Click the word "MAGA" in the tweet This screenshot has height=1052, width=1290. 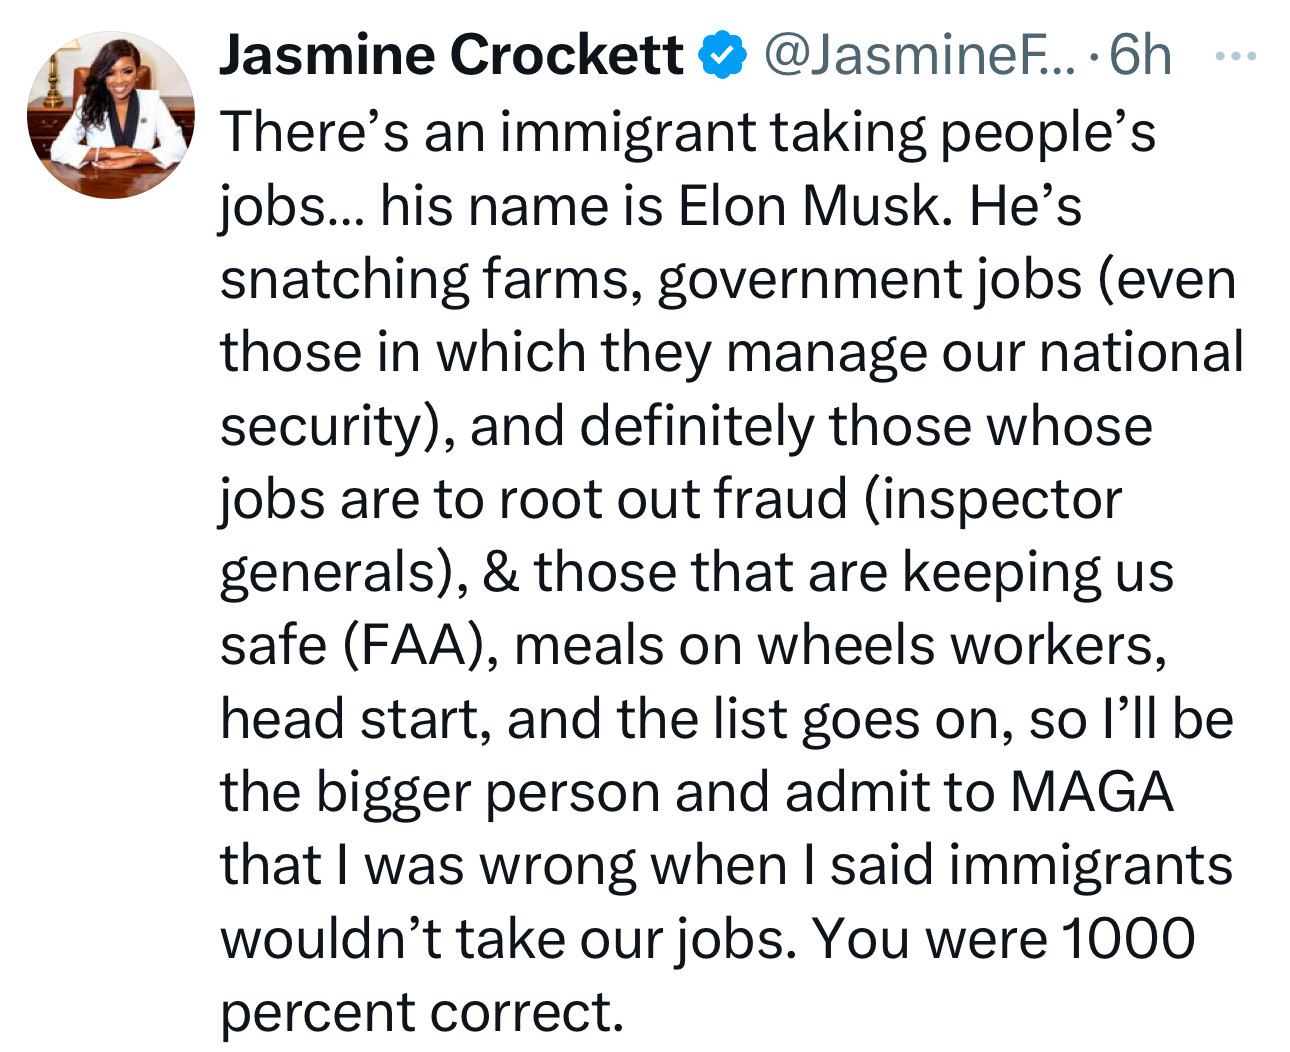pos(1092,791)
